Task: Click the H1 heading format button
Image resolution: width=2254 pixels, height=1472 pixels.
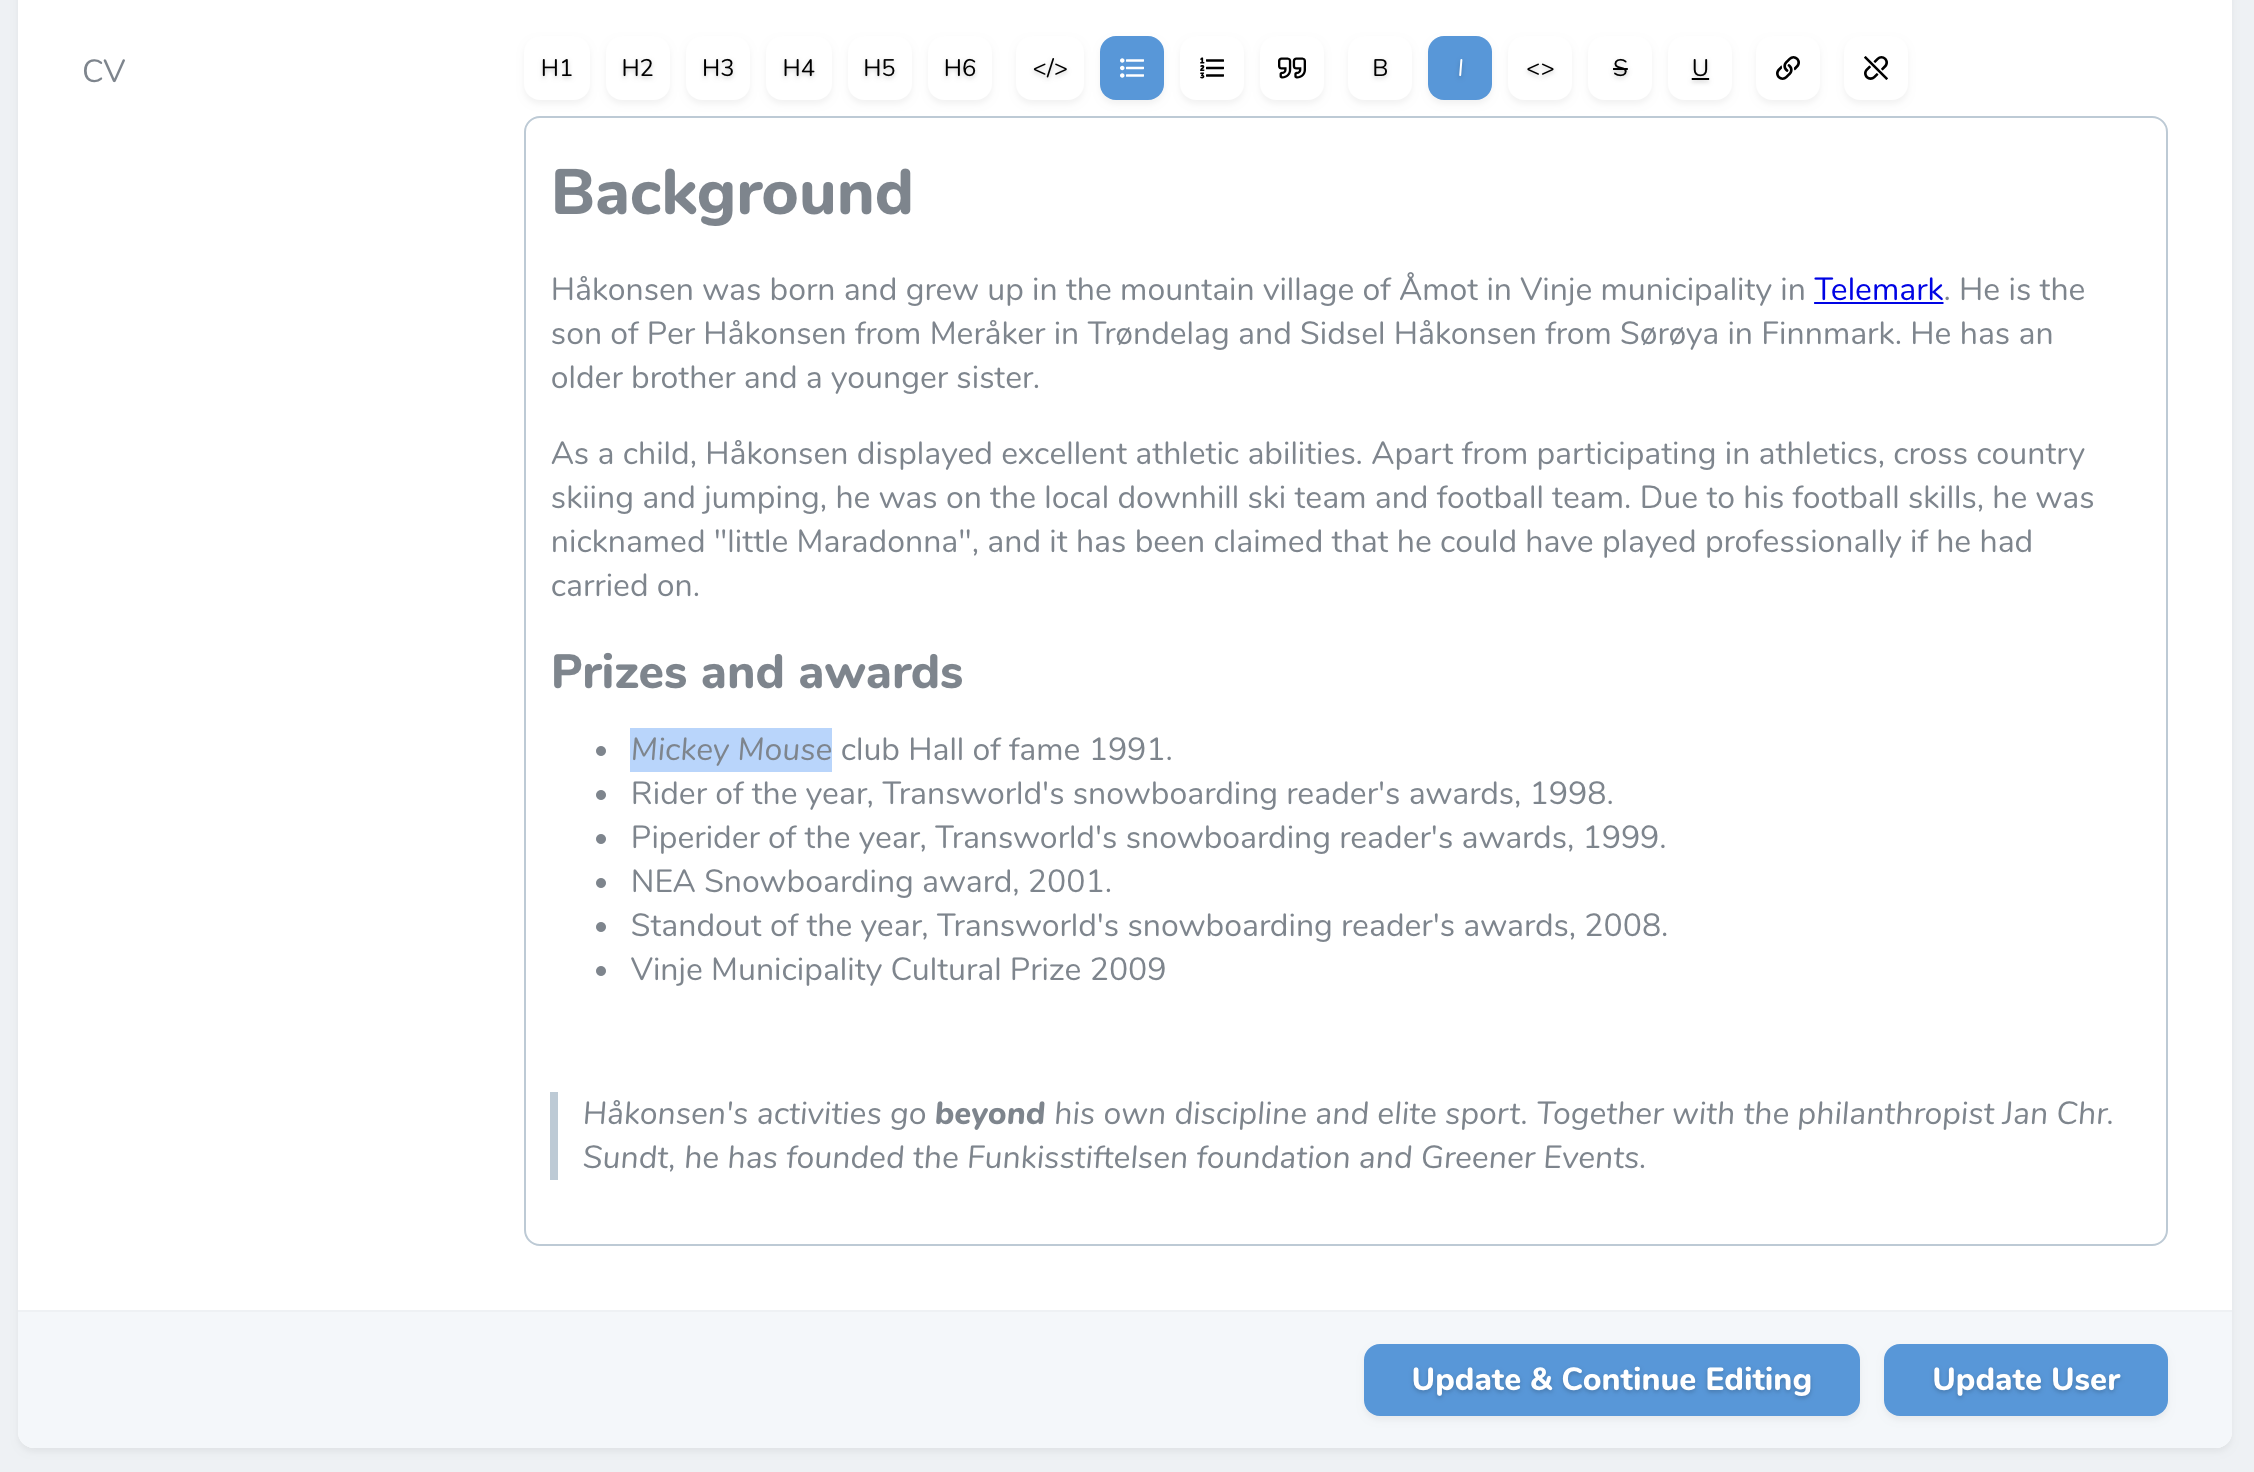Action: point(555,67)
